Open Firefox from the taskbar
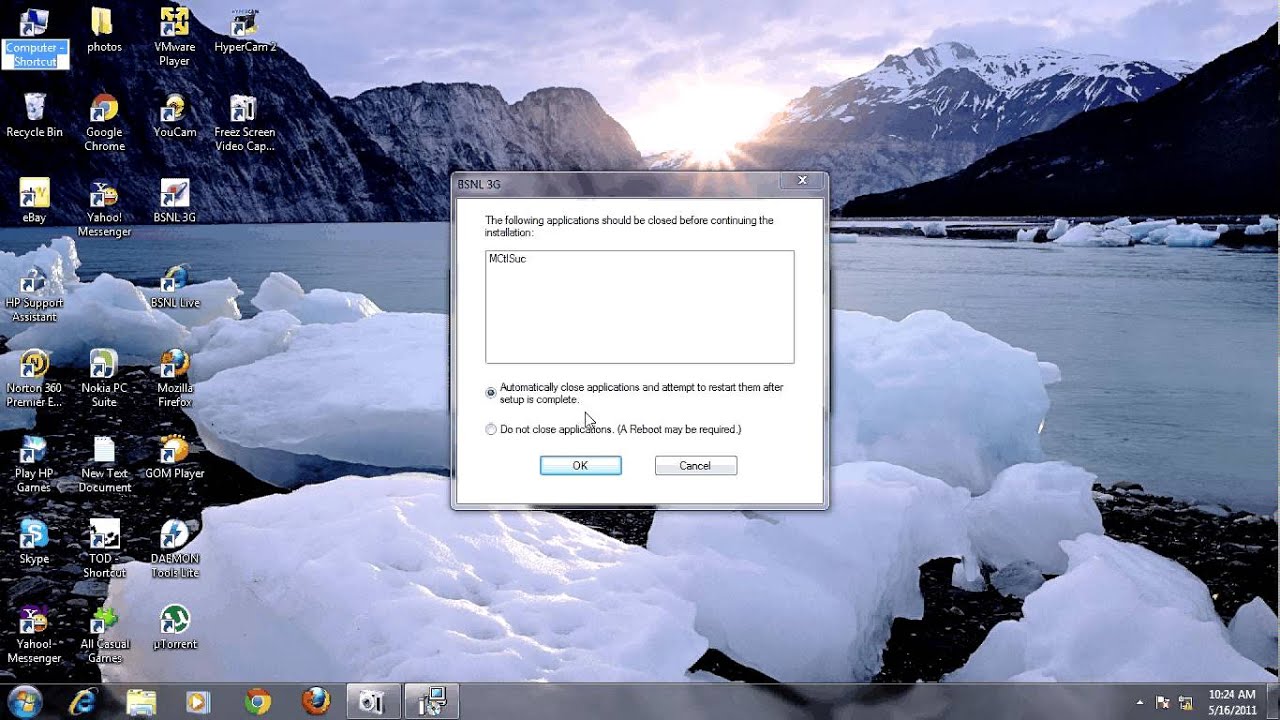 (x=316, y=702)
